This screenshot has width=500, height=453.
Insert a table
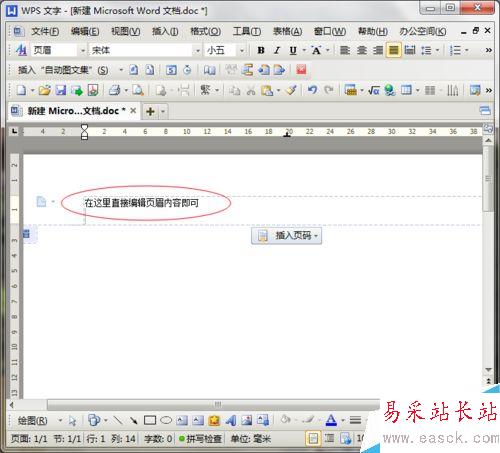pos(406,90)
